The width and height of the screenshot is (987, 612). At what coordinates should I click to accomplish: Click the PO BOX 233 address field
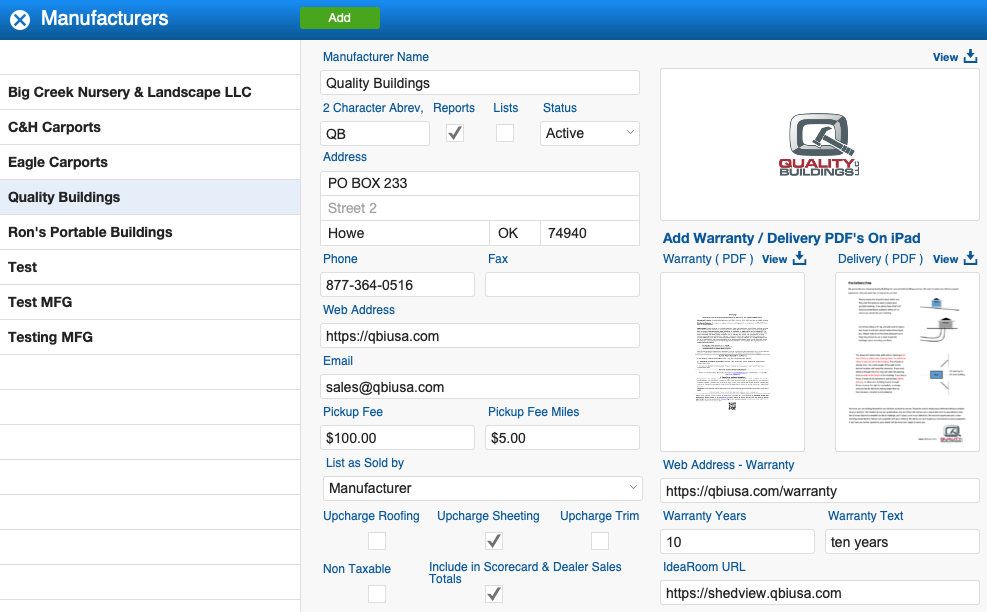click(x=480, y=183)
